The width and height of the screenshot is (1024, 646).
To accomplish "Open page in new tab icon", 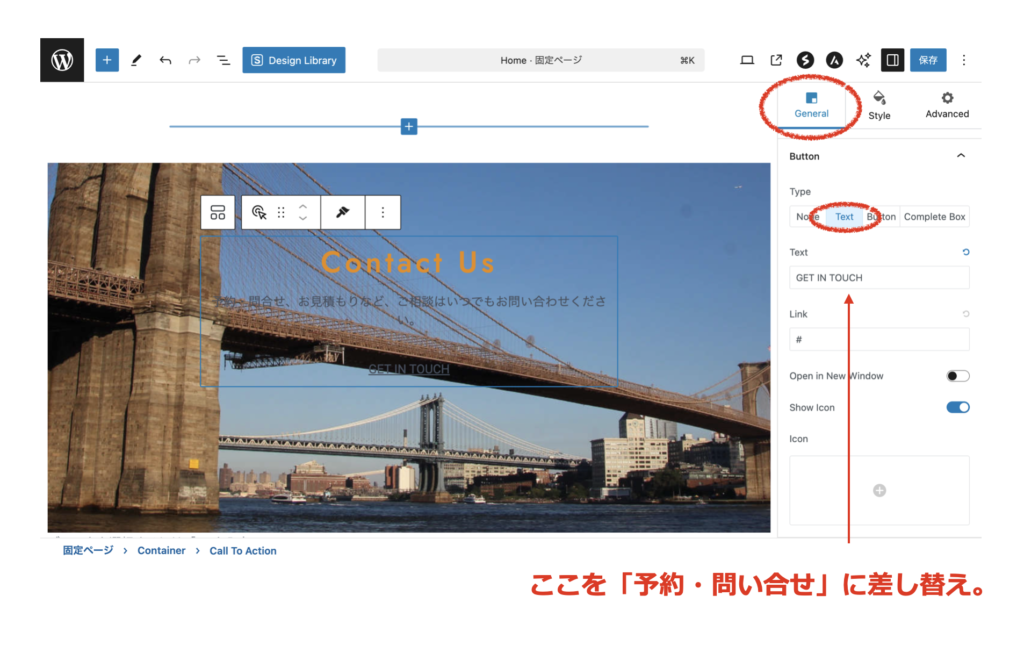I will click(x=776, y=60).
